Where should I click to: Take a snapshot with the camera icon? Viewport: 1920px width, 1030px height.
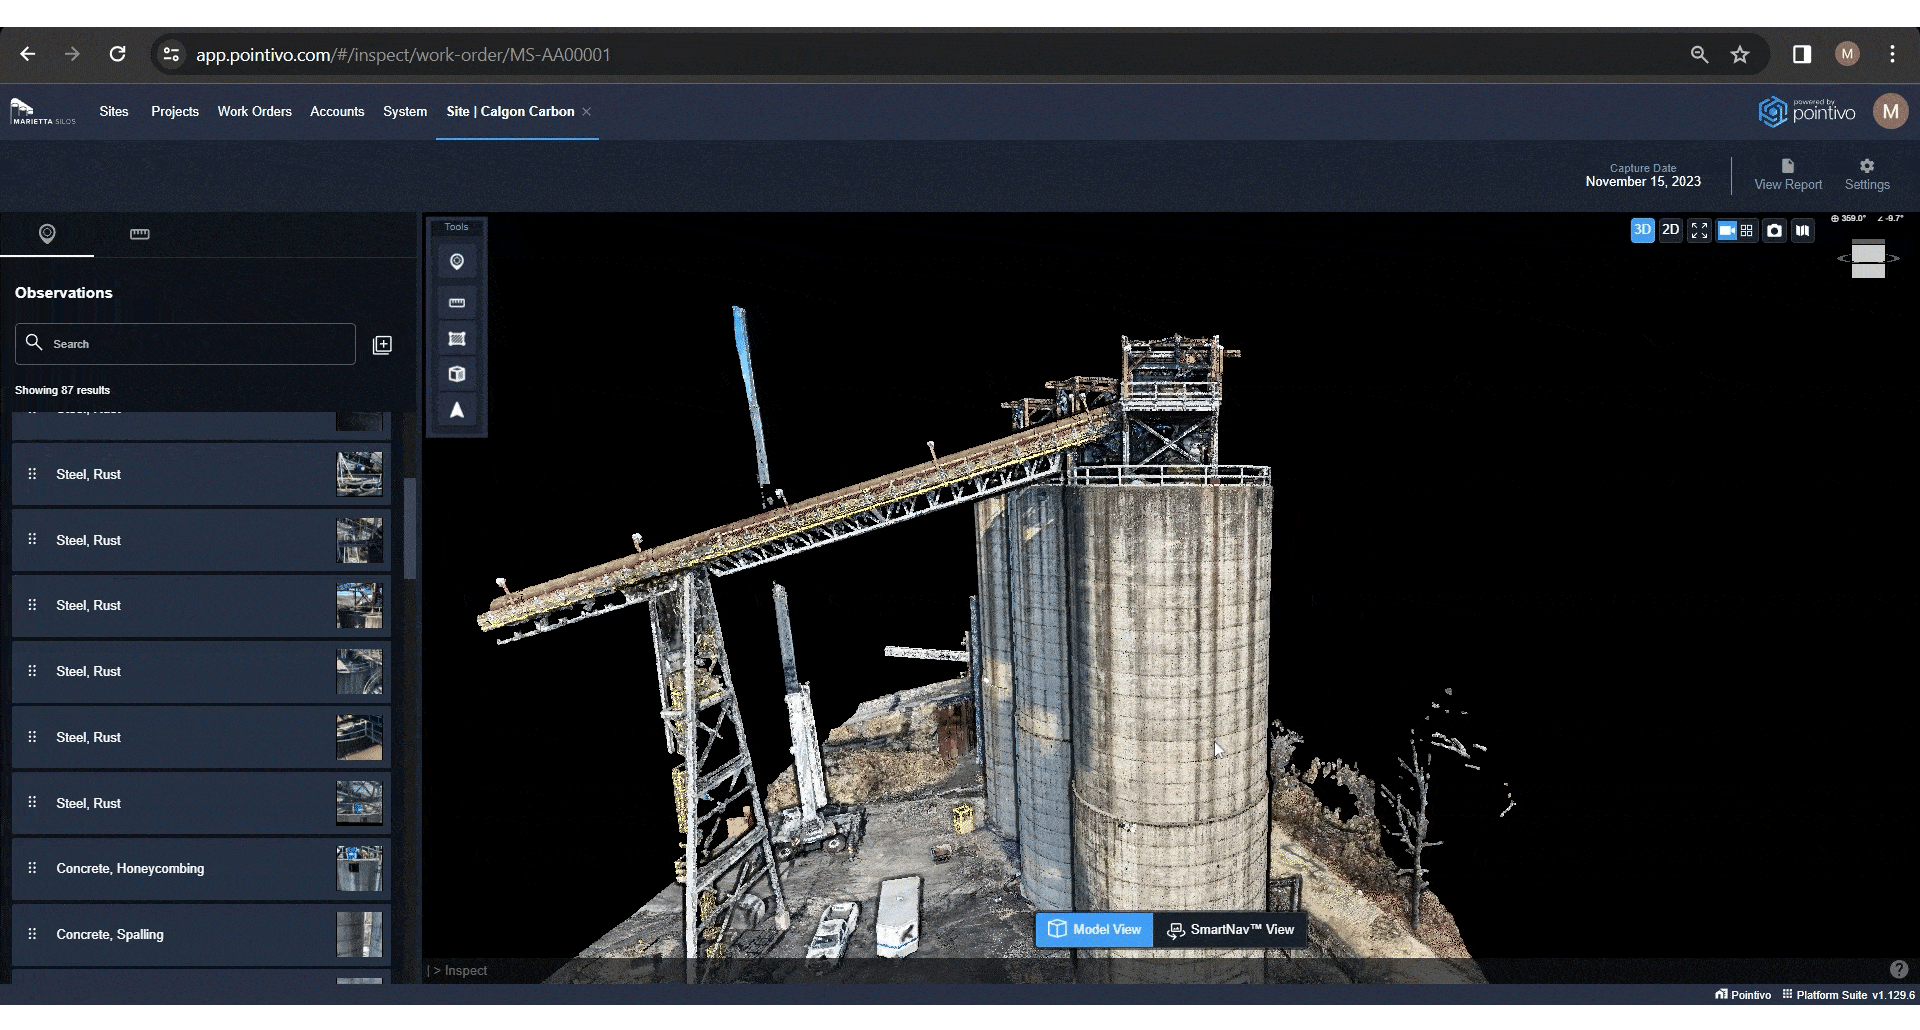tap(1774, 231)
